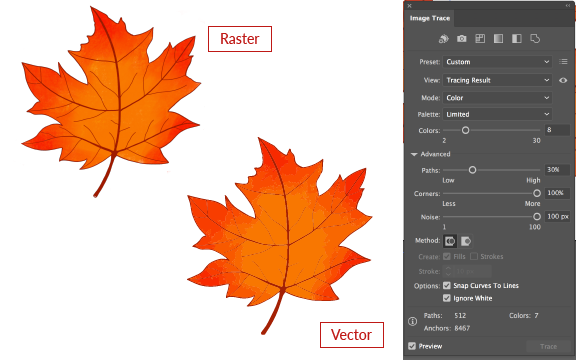Click the Colors slider handle

(x=465, y=130)
